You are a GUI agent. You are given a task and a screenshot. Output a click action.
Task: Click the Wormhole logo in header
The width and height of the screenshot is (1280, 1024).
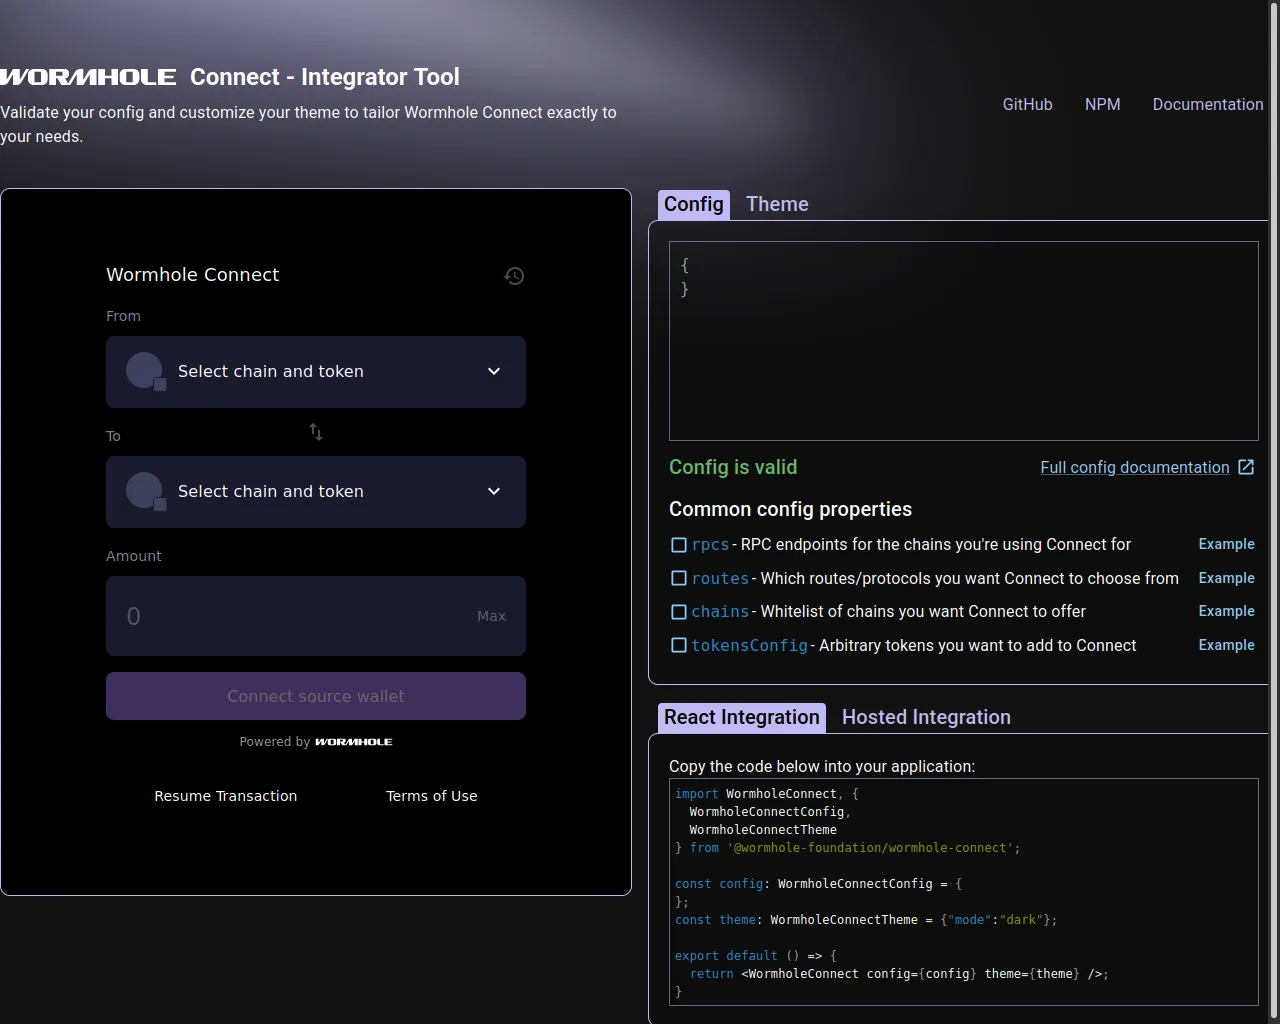pyautogui.click(x=88, y=77)
